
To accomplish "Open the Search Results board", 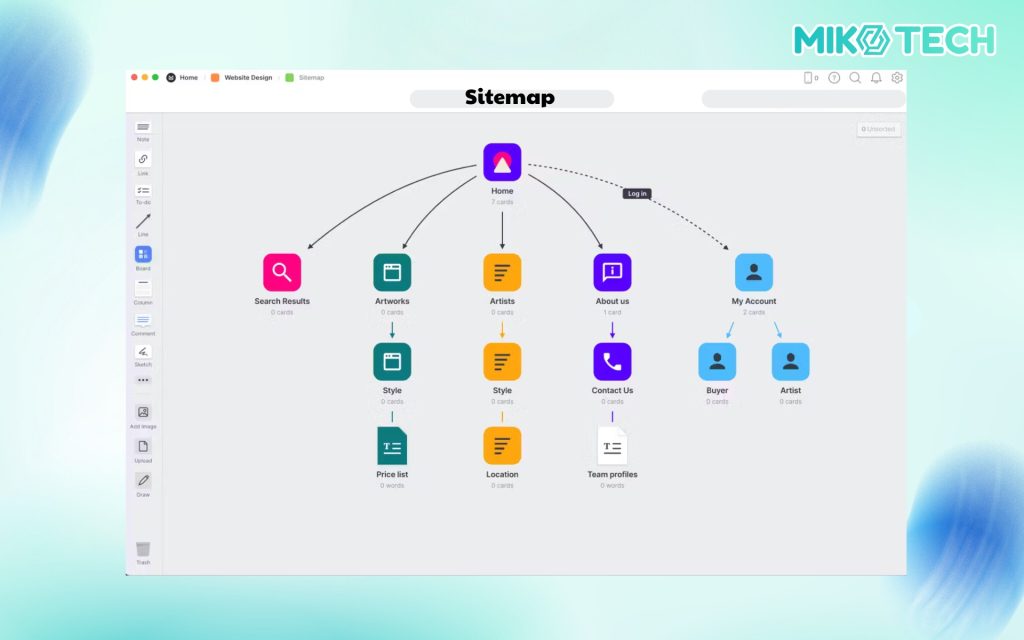I will (x=282, y=273).
